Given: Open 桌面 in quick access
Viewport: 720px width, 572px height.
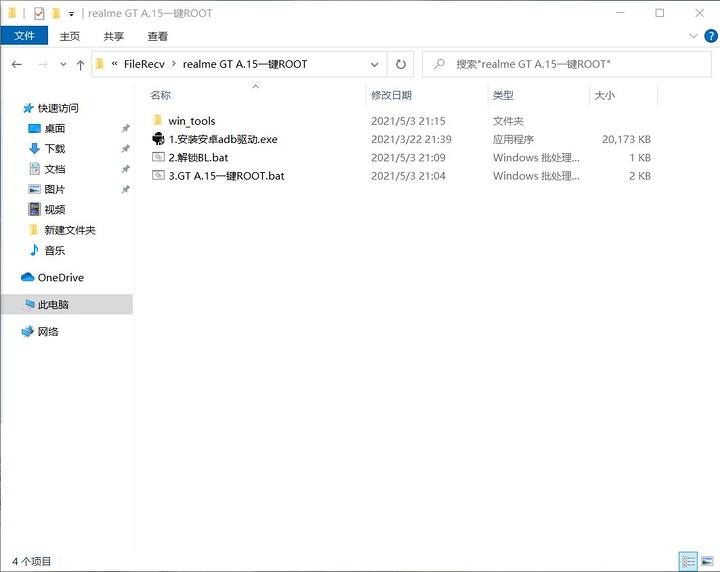Looking at the screenshot, I should click(55, 128).
